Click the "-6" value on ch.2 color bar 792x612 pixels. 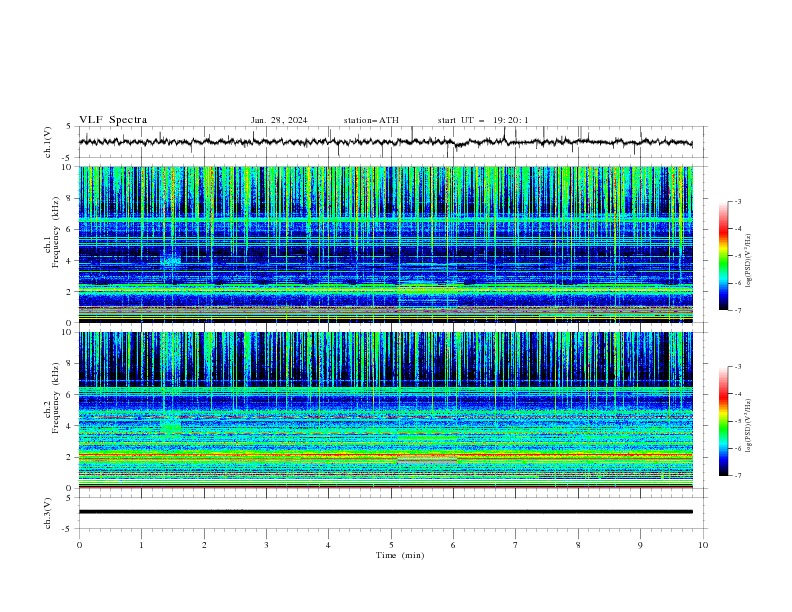point(738,448)
